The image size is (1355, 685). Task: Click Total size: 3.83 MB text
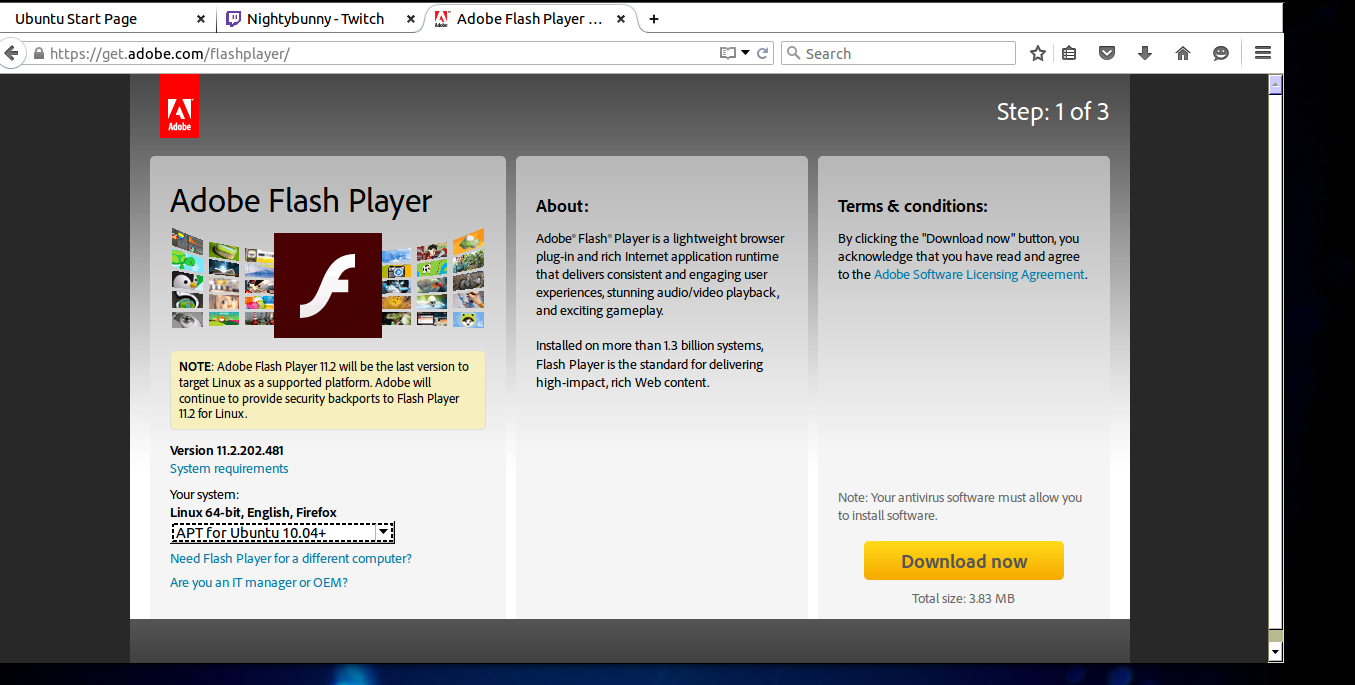(963, 599)
